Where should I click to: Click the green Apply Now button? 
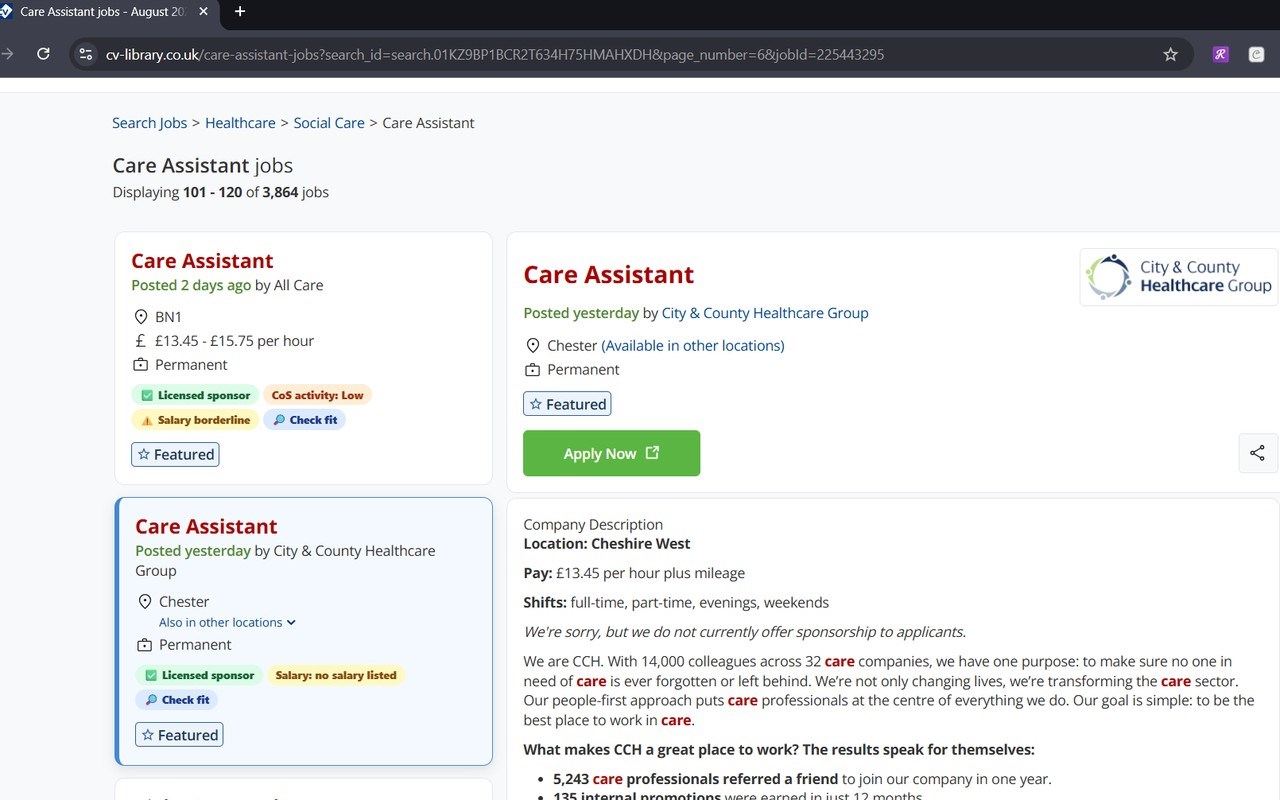[611, 453]
